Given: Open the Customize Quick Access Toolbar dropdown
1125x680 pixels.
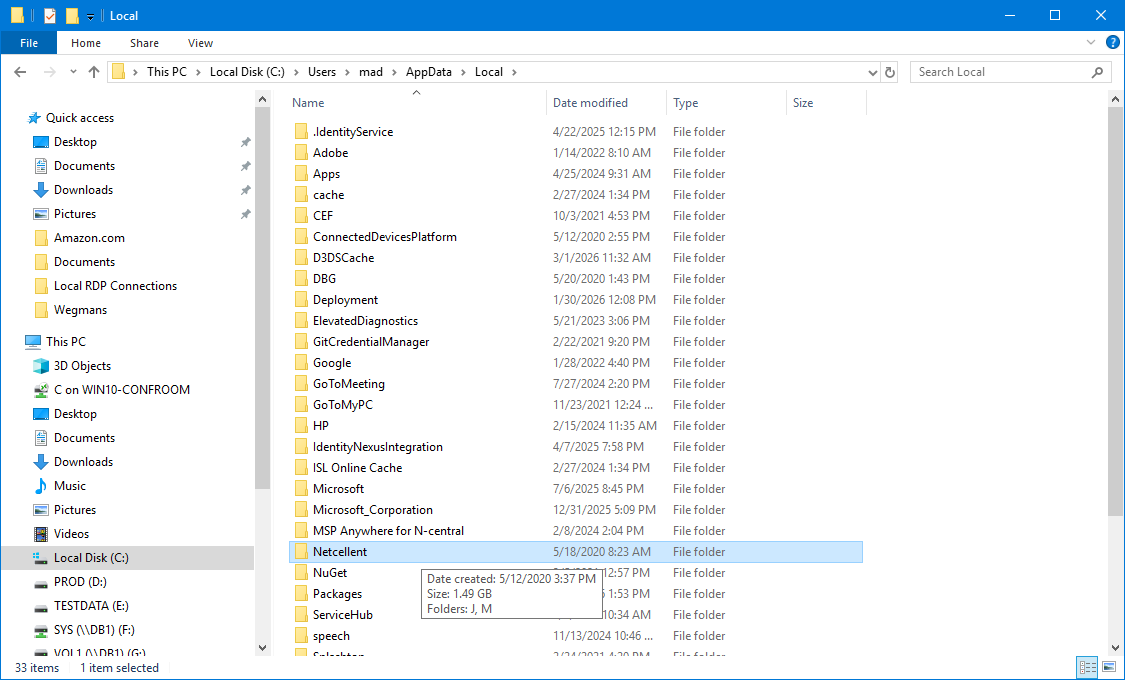Looking at the screenshot, I should tap(90, 16).
